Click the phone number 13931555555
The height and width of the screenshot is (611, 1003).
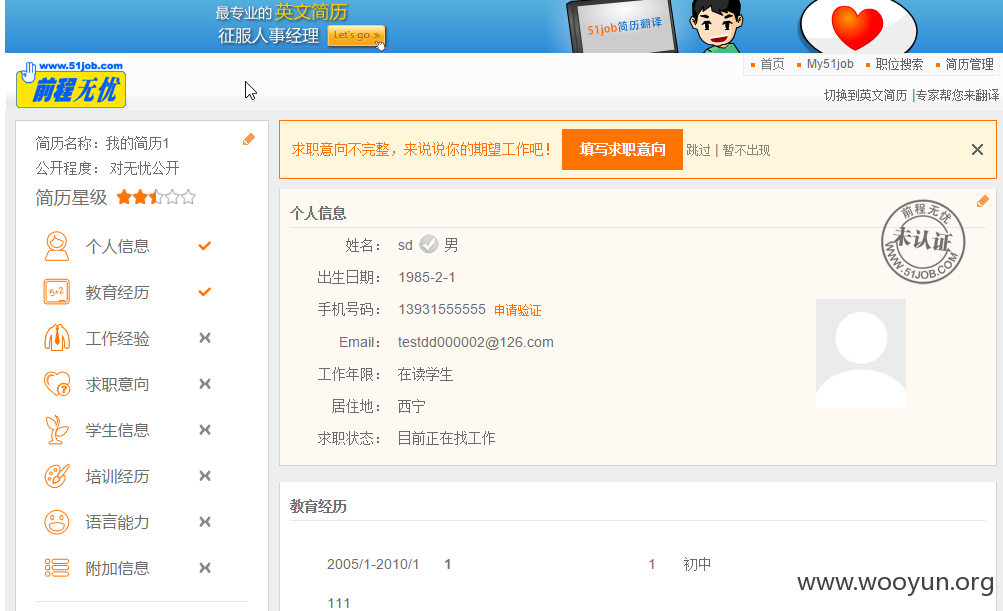pyautogui.click(x=442, y=310)
